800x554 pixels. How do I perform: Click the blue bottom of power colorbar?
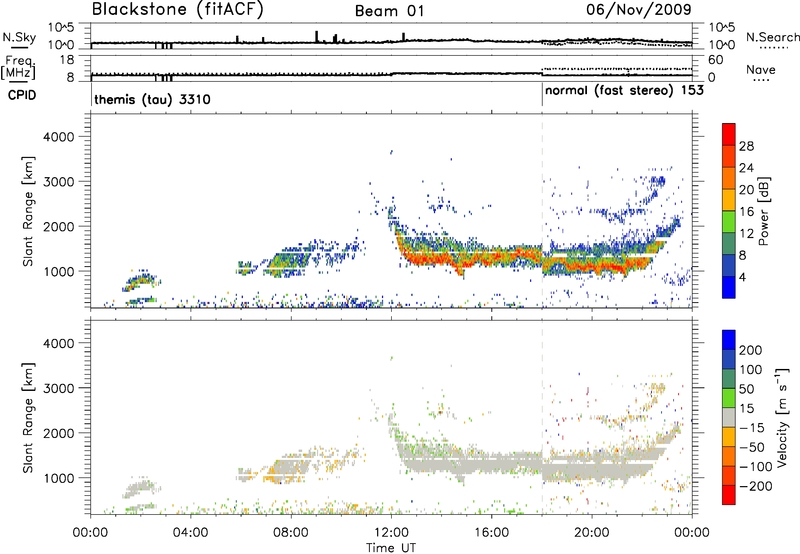click(729, 287)
